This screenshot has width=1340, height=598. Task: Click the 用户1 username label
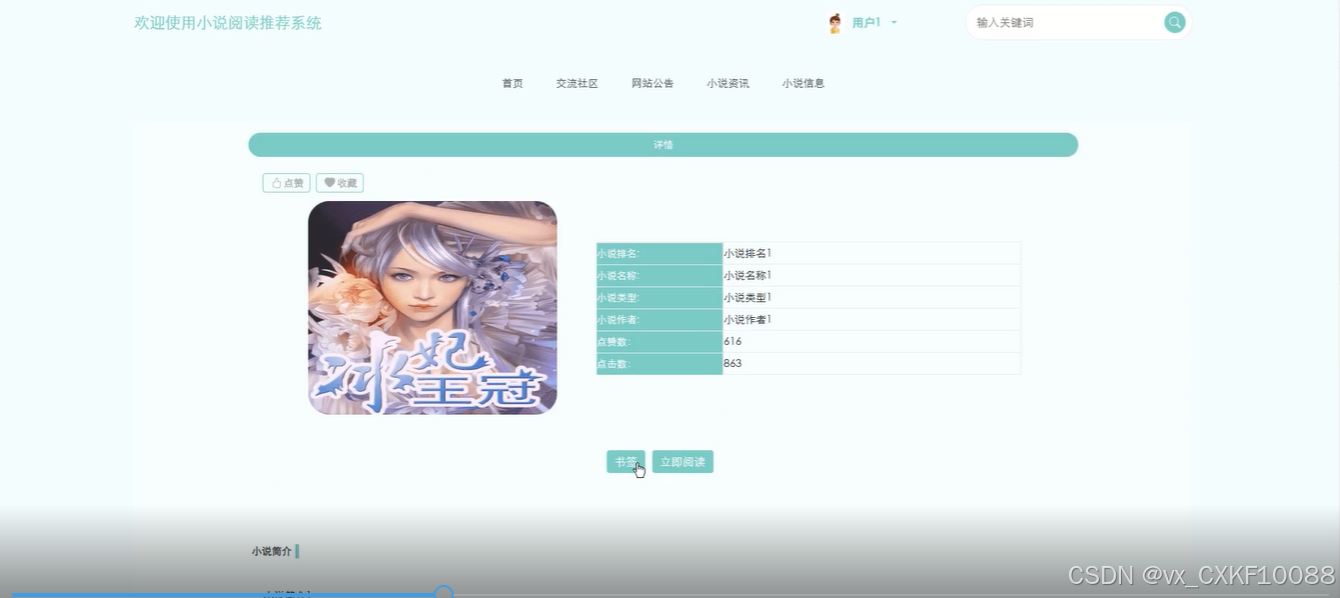click(866, 22)
